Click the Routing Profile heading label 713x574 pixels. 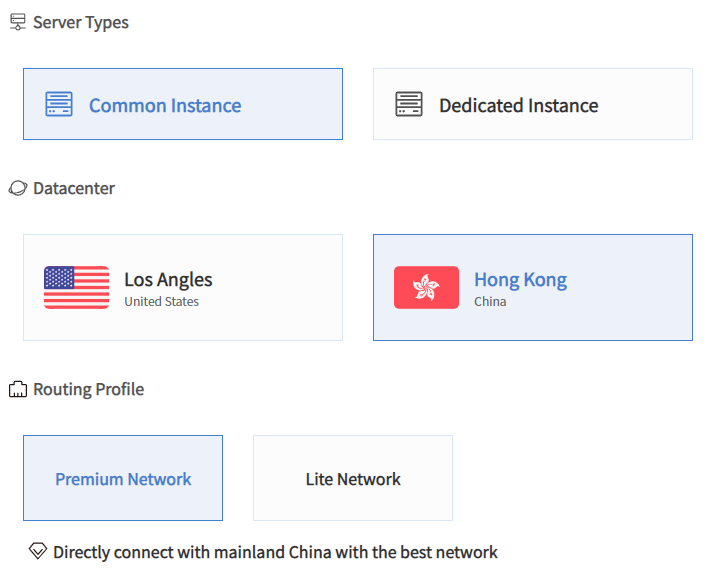89,389
